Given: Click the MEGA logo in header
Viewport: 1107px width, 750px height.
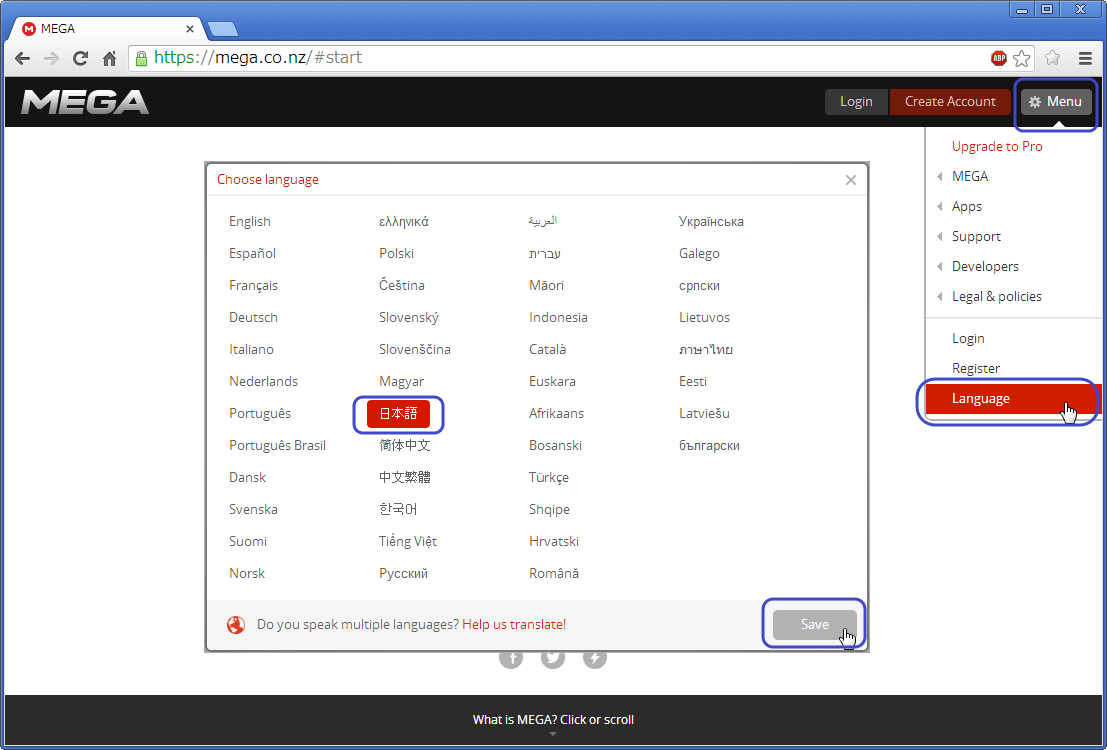Looking at the screenshot, I should [85, 102].
